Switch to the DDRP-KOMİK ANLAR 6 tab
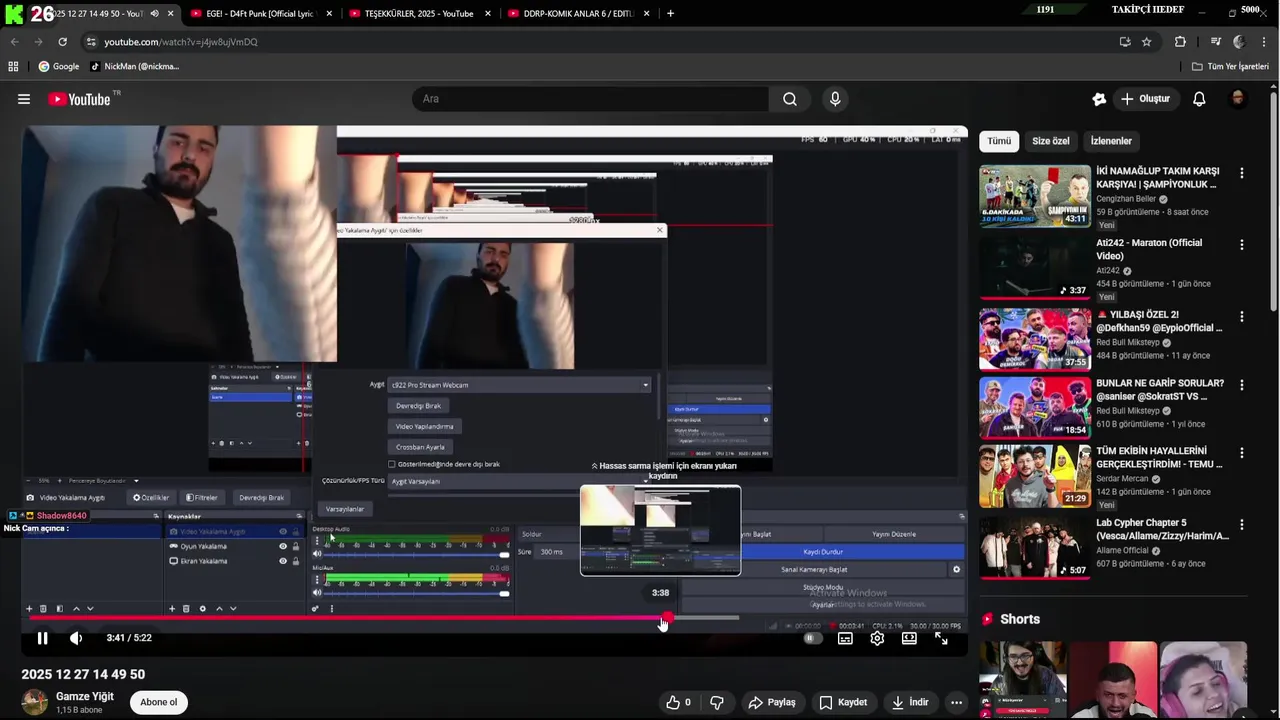 579,13
